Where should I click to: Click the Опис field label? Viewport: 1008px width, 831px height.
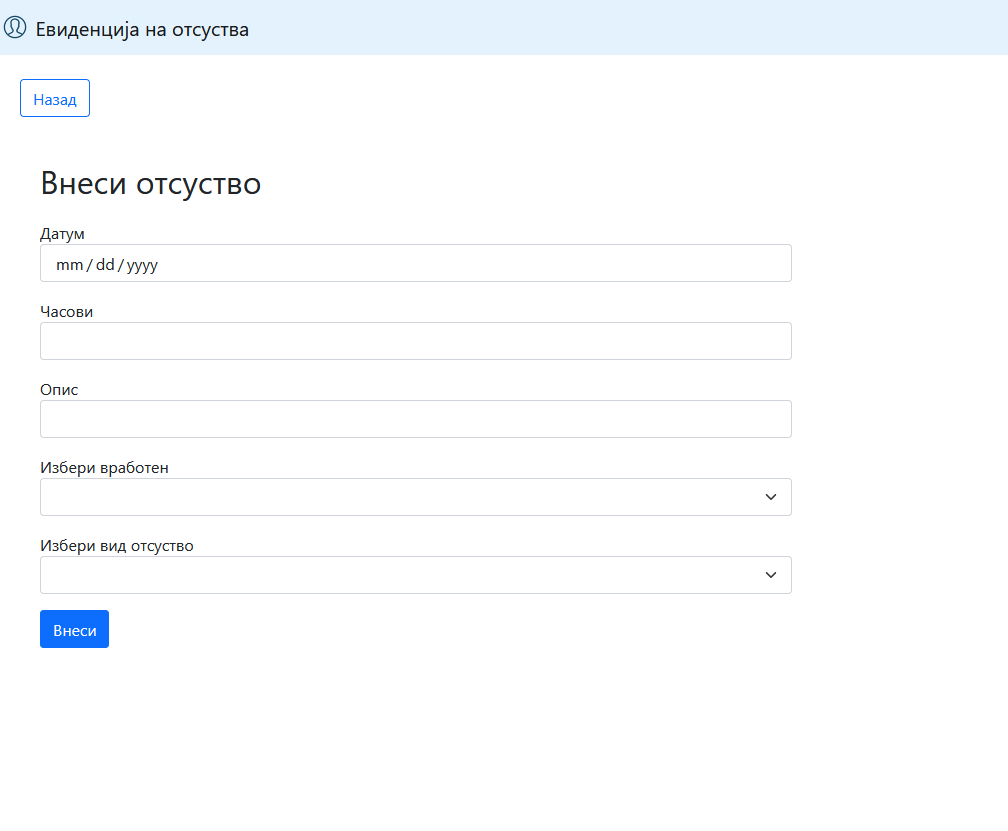[x=59, y=390]
